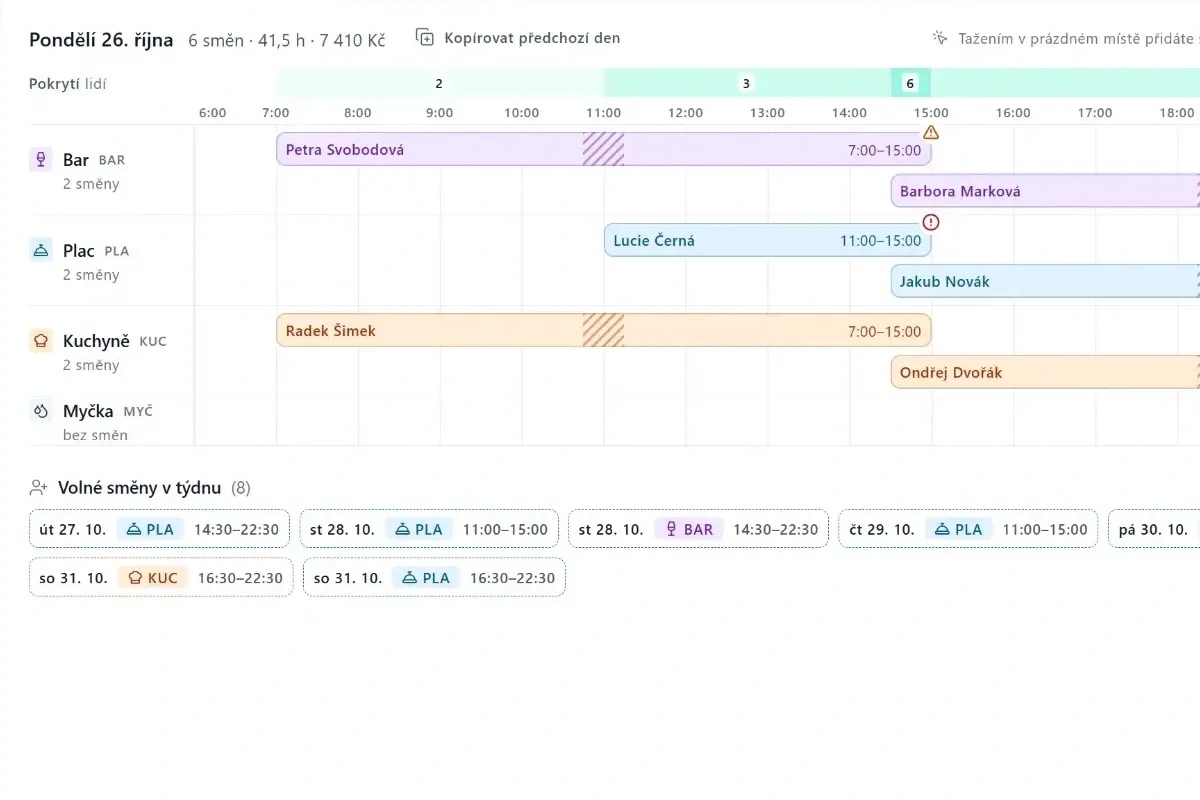This screenshot has height=800, width=1200.
Task: Pick the open shift st 28. 10. BAR 14:30–22:30
Action: click(x=698, y=529)
